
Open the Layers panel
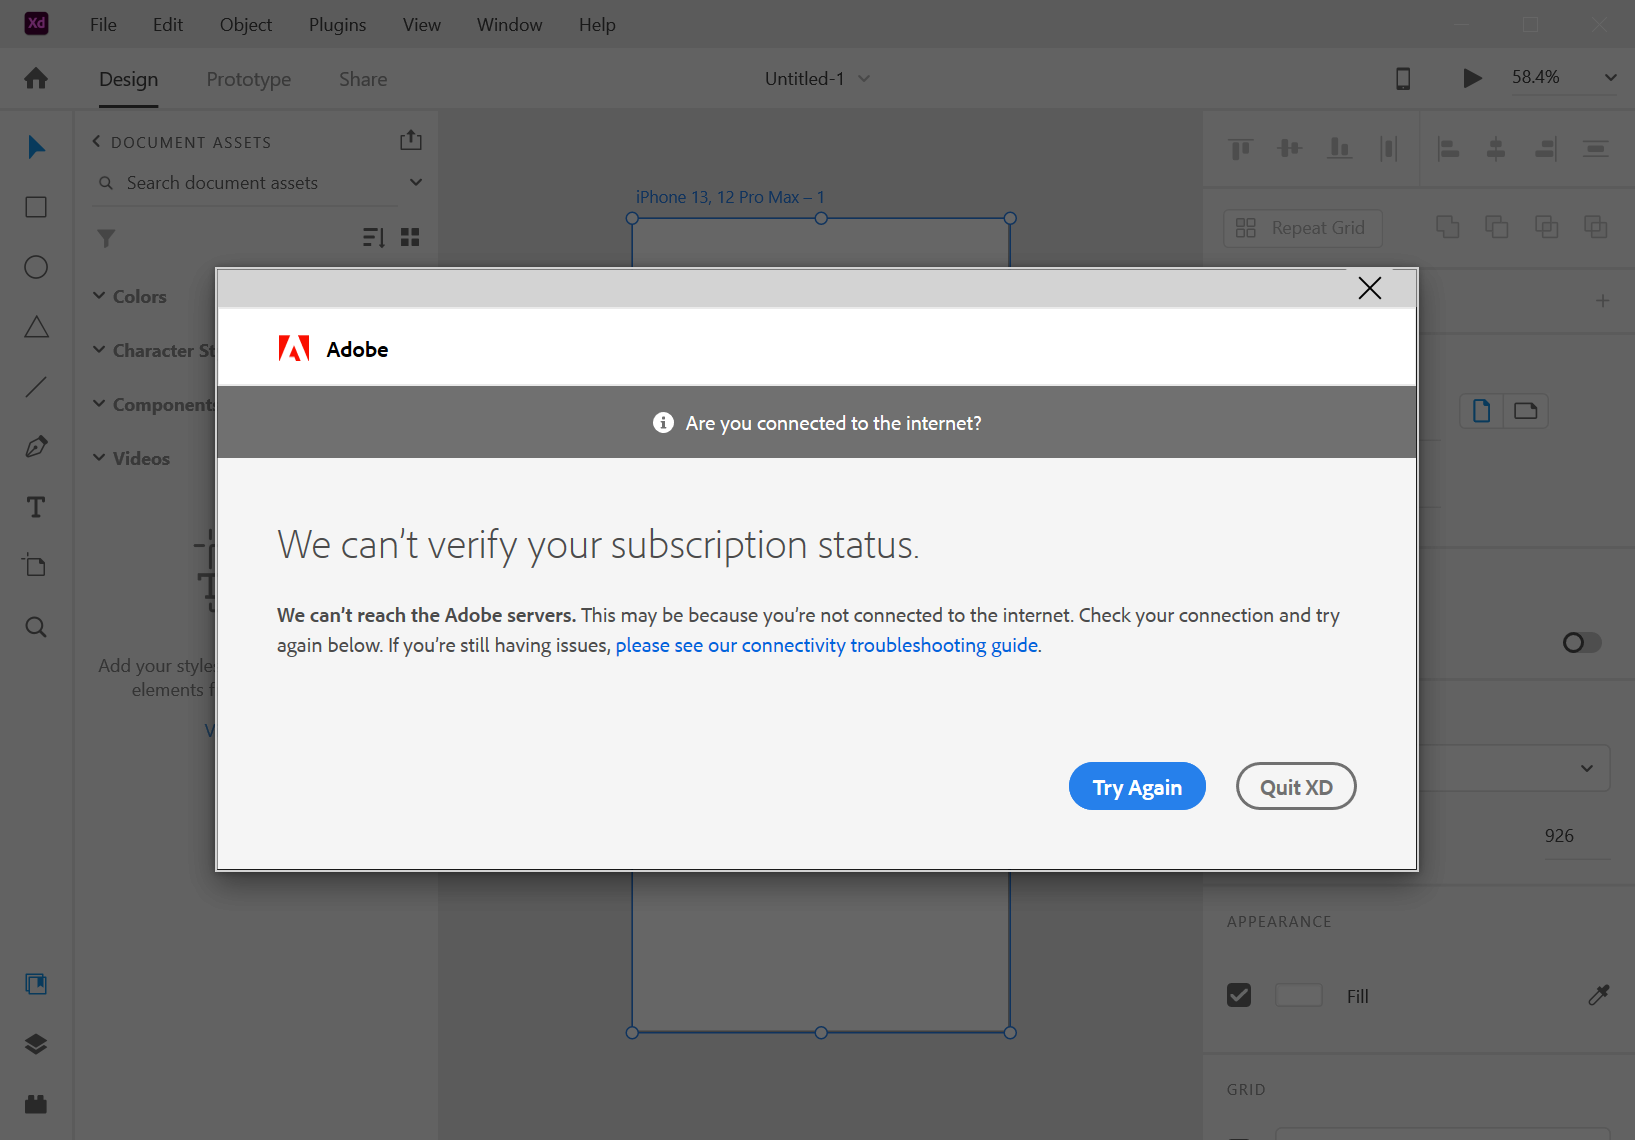click(x=35, y=1043)
